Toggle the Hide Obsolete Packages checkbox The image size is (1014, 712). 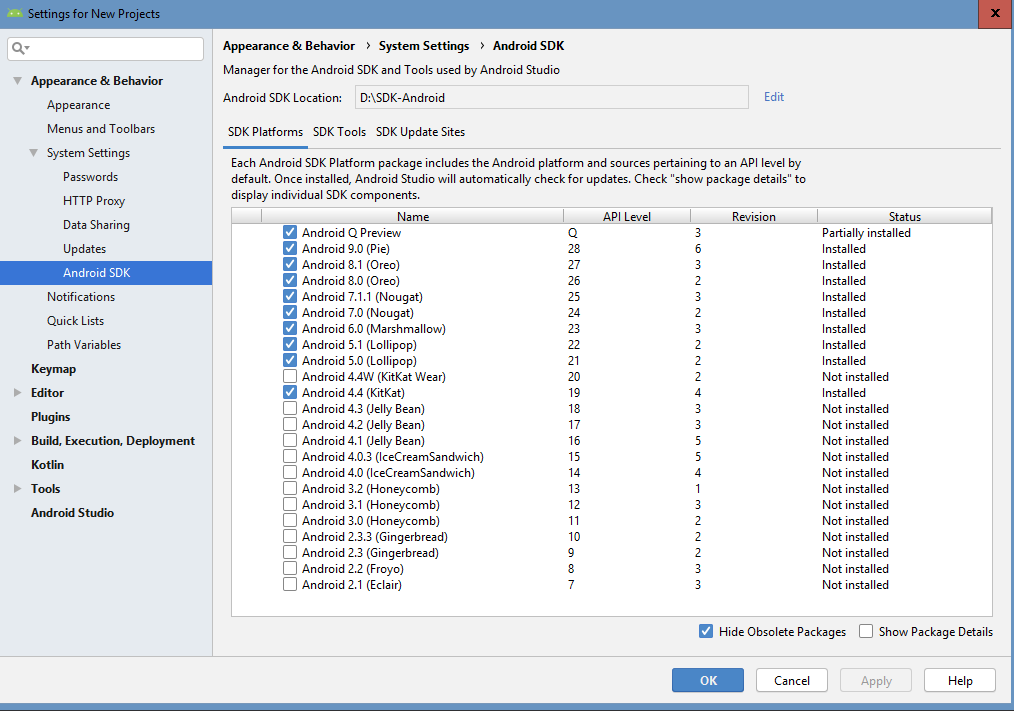click(x=707, y=632)
